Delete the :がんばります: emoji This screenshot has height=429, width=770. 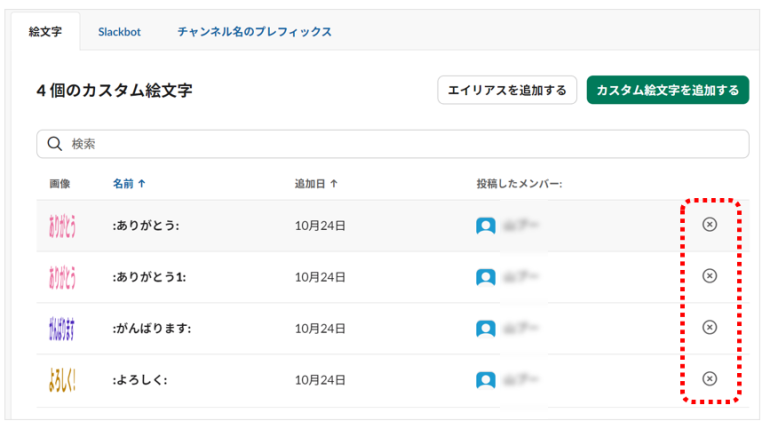(709, 327)
